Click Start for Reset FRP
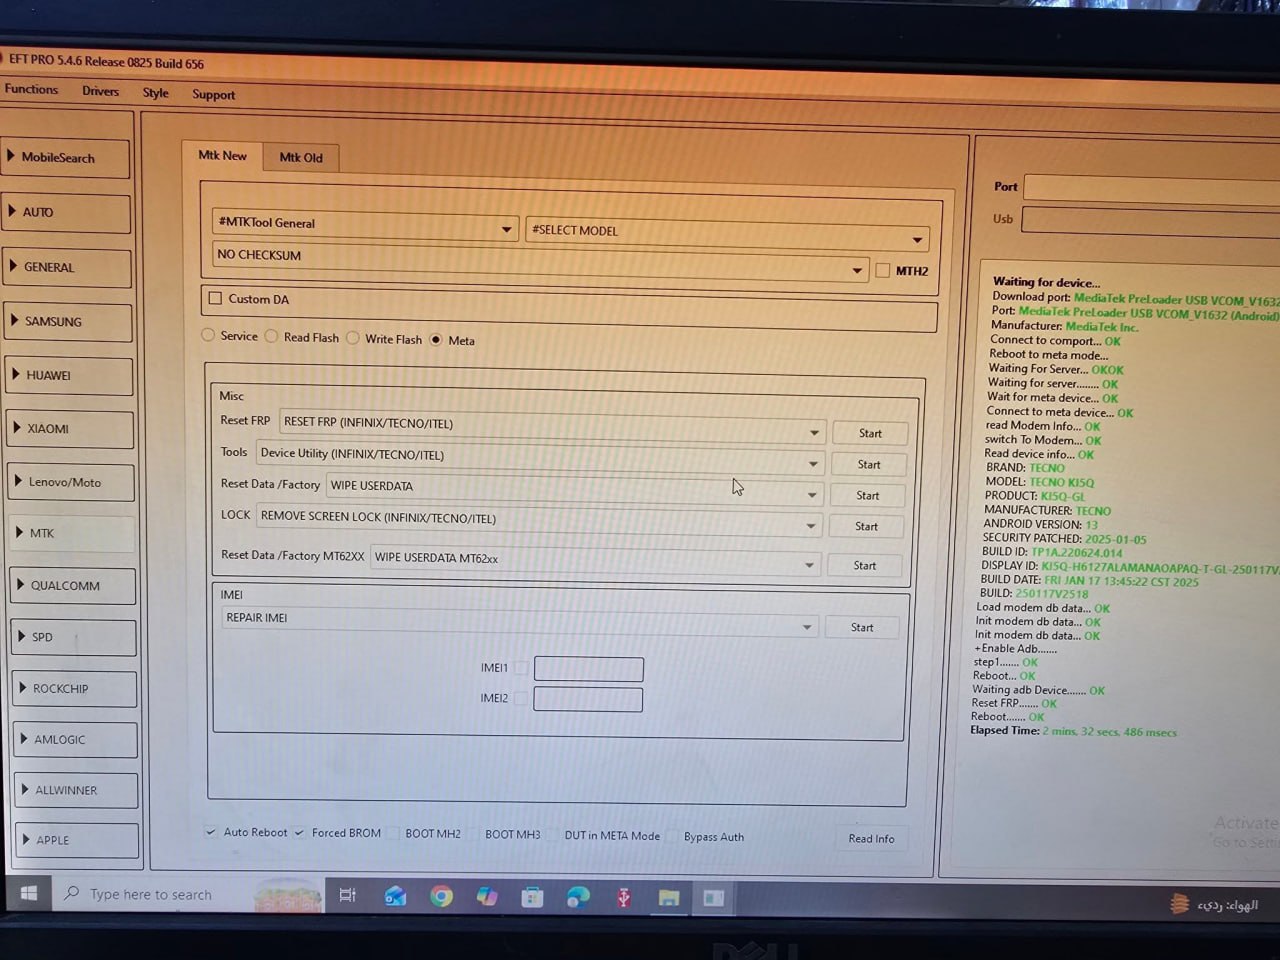Screen dimensions: 1280x960 (870, 433)
